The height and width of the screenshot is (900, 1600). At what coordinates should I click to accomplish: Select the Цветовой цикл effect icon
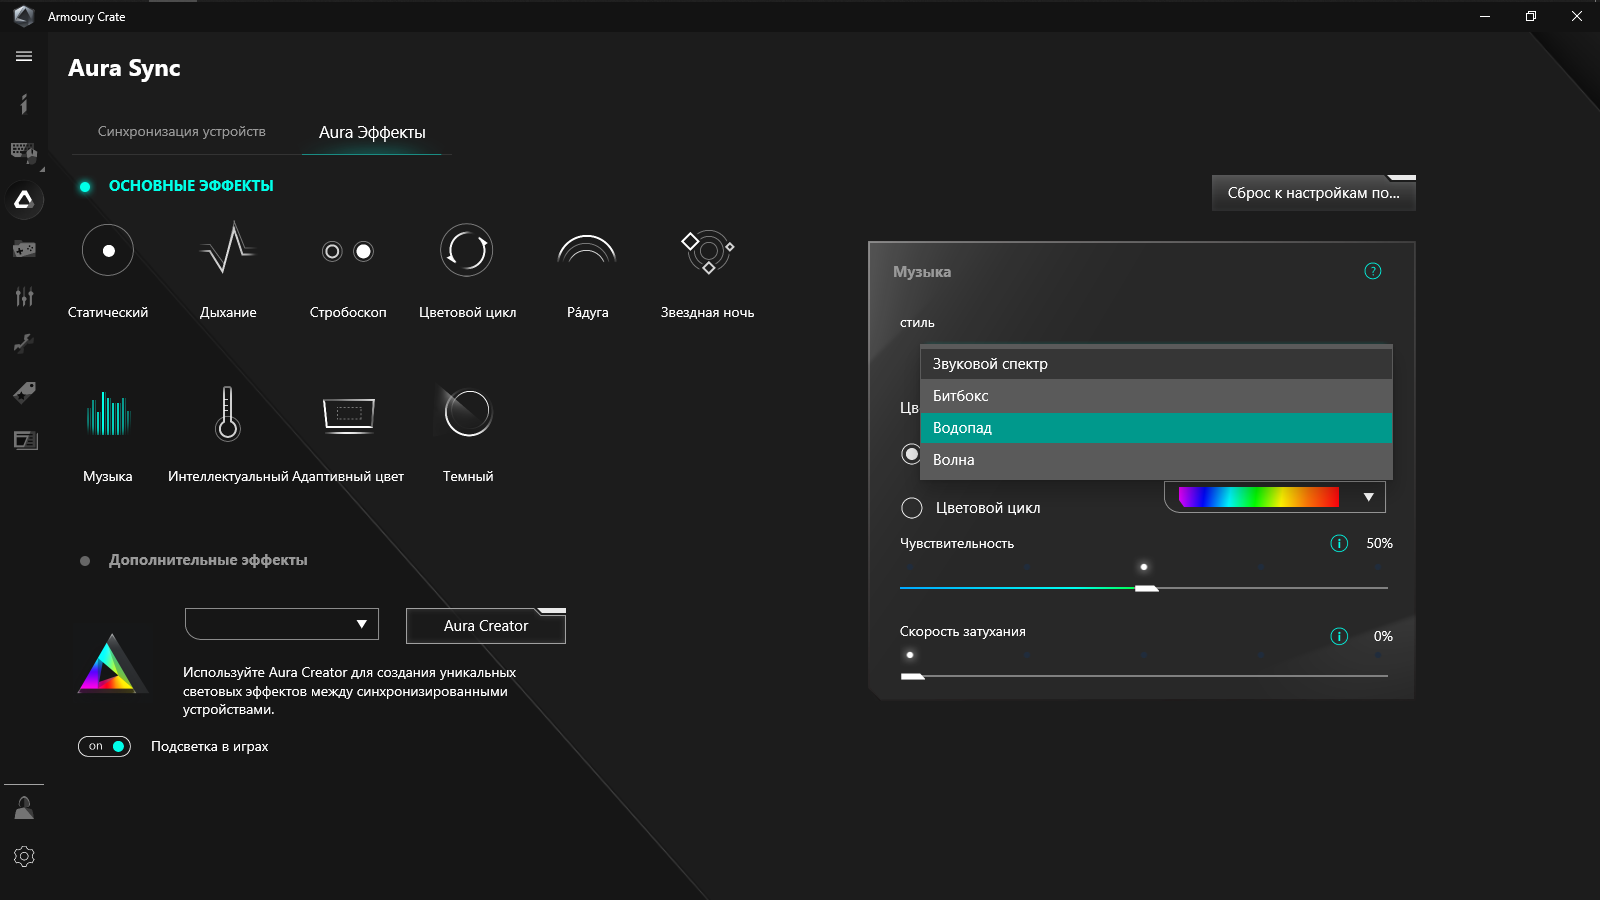coord(467,250)
